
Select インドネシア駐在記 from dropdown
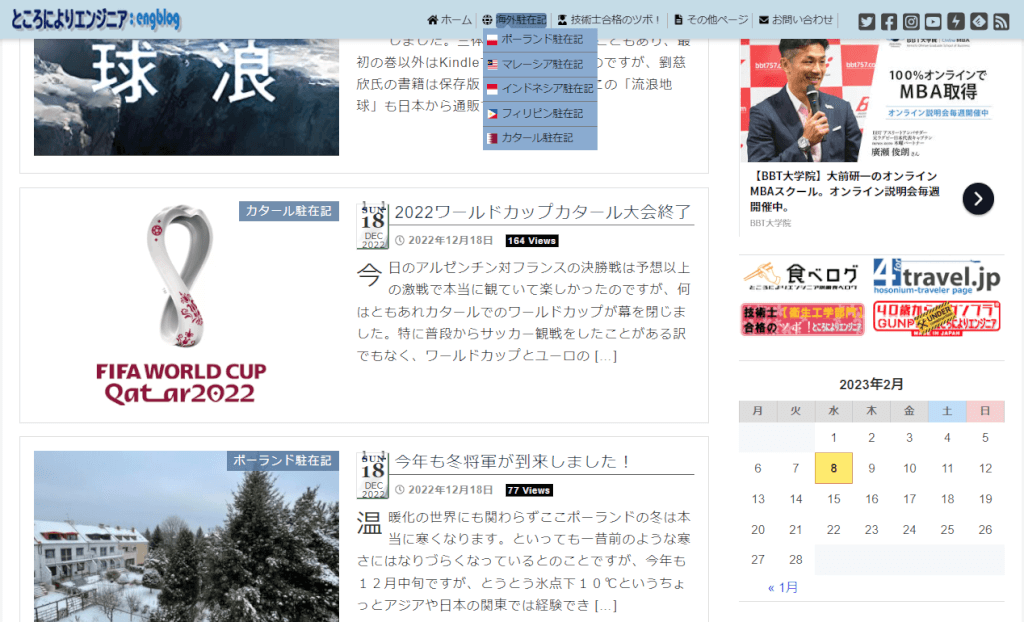pos(540,89)
